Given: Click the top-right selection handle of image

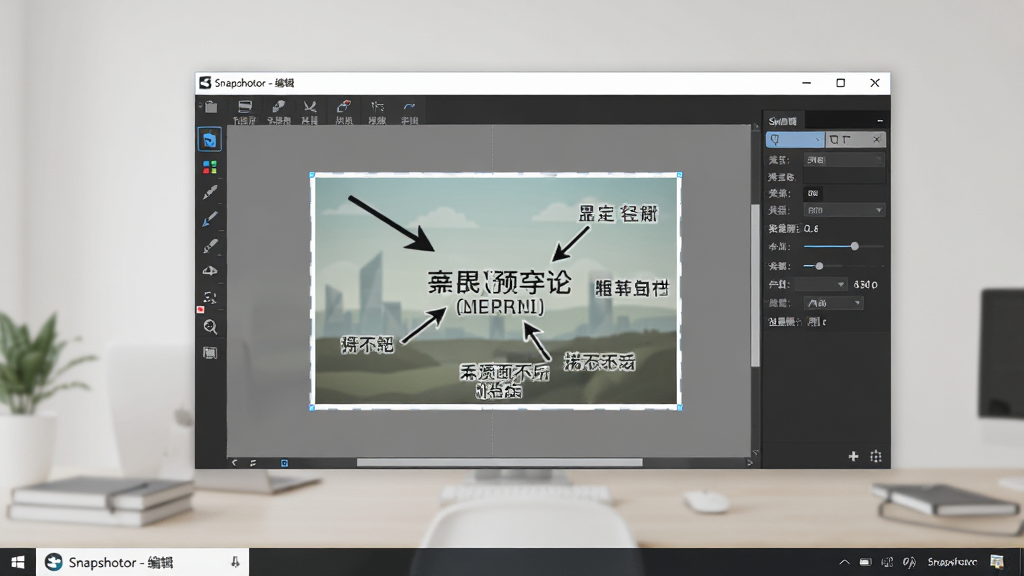Looking at the screenshot, I should tap(679, 175).
